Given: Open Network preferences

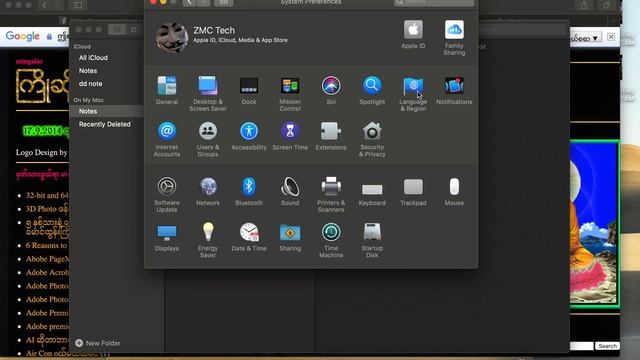Looking at the screenshot, I should point(208,191).
